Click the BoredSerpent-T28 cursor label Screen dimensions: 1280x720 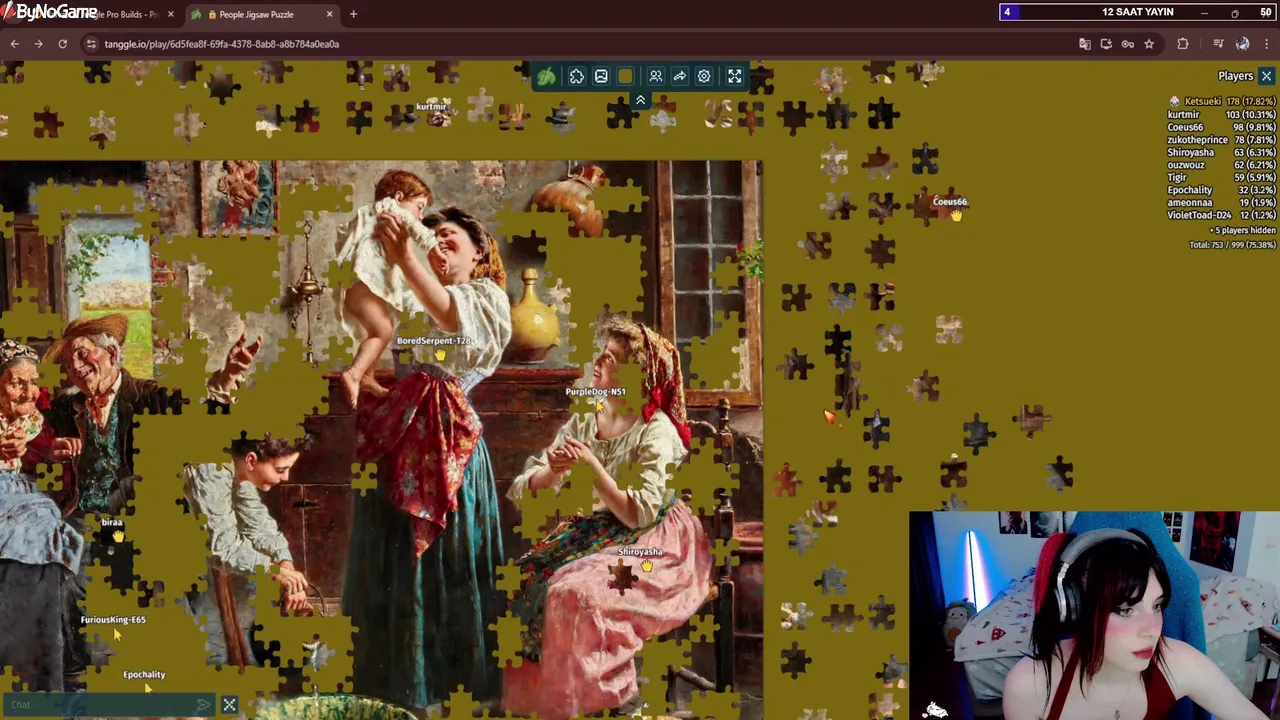tap(433, 341)
